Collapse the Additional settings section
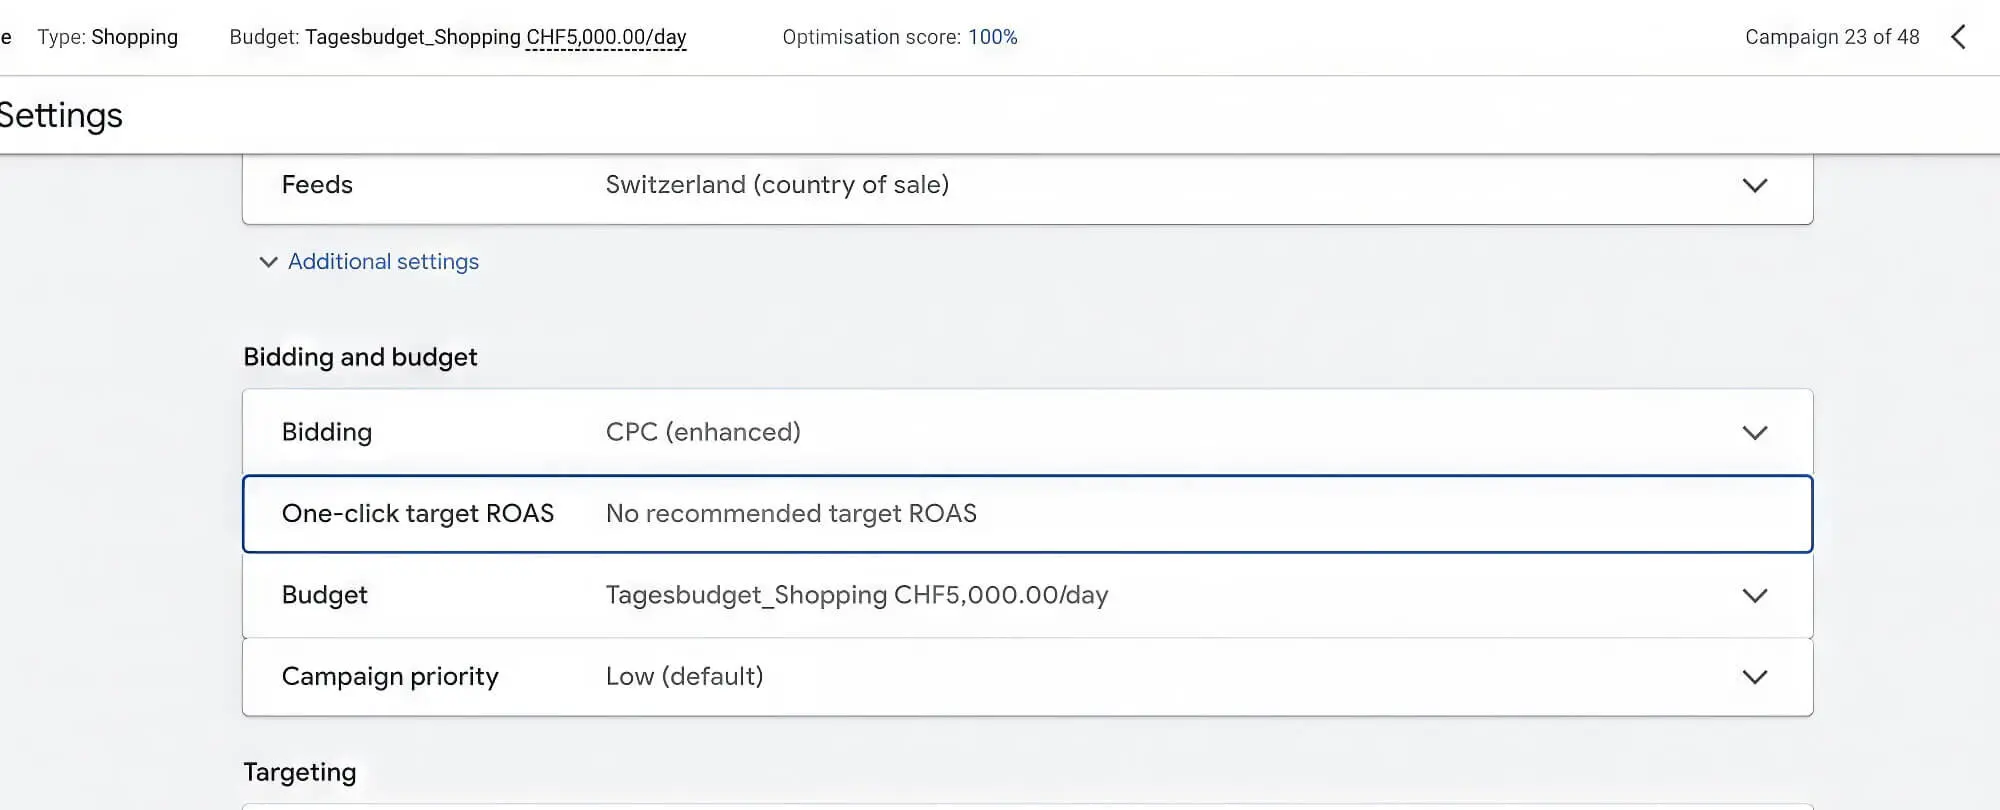This screenshot has height=810, width=2000. (x=382, y=261)
